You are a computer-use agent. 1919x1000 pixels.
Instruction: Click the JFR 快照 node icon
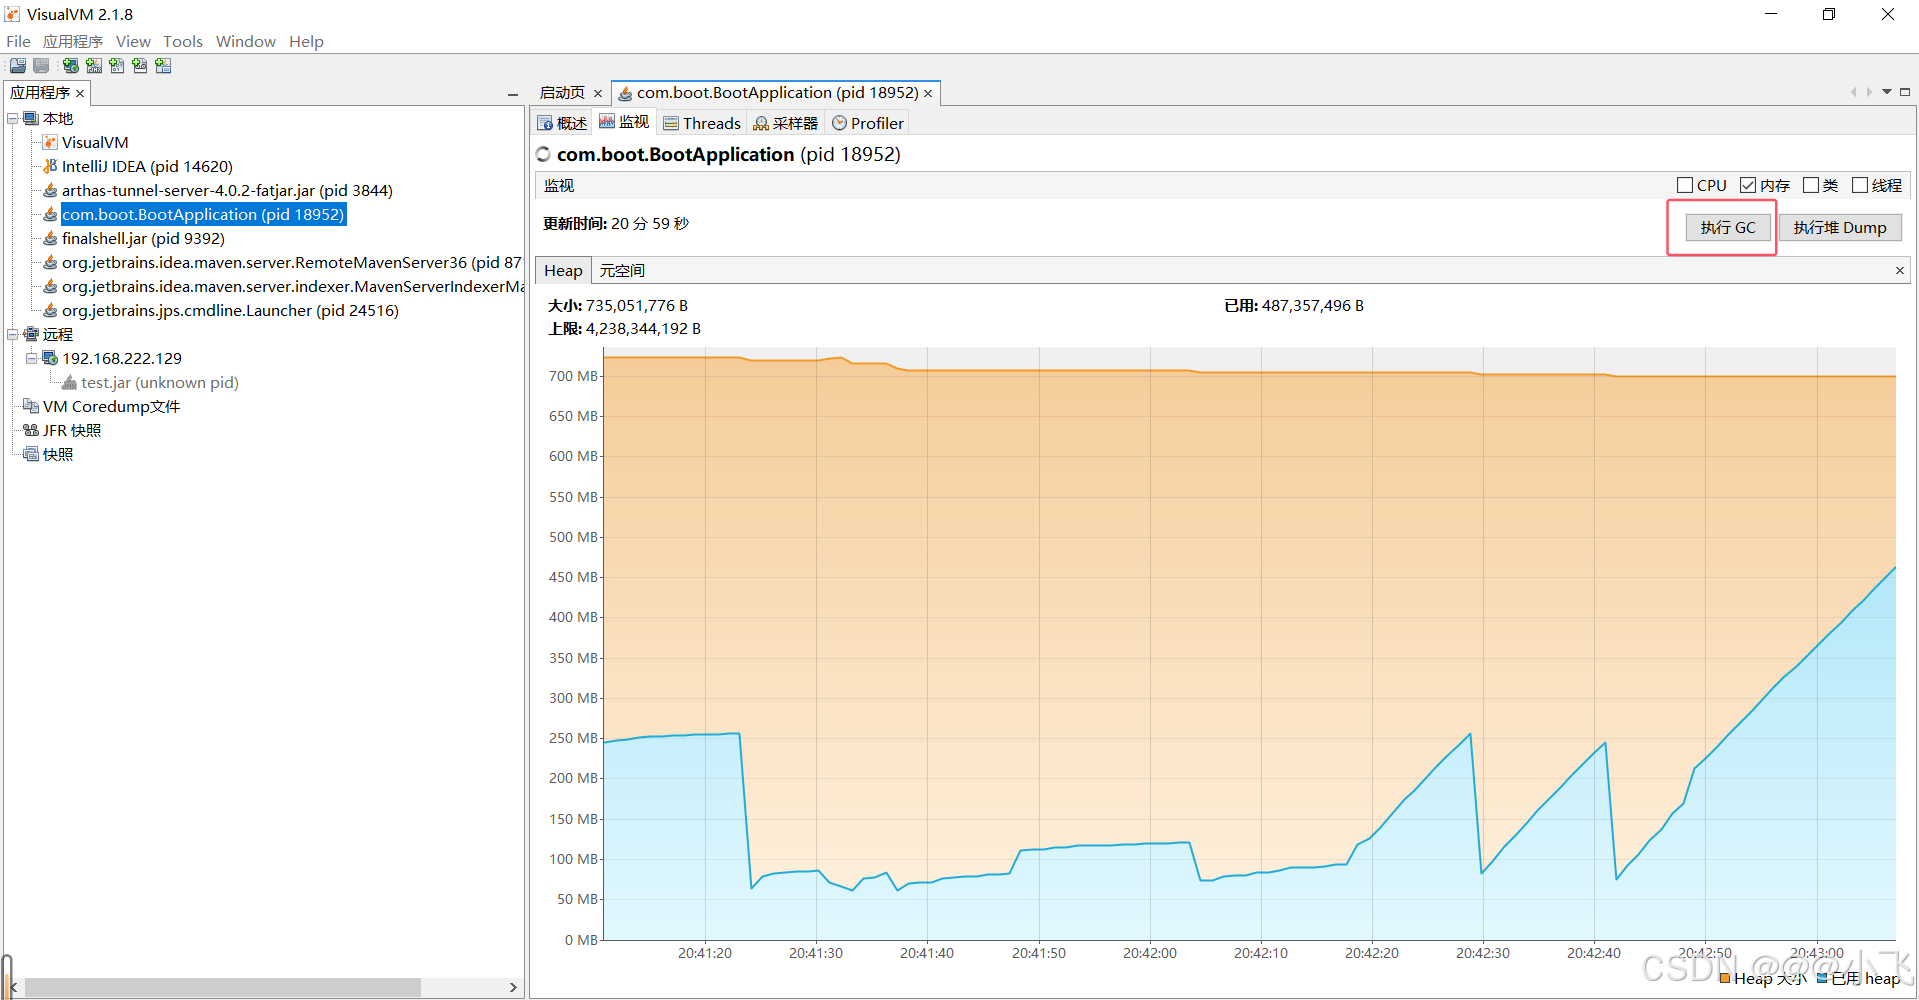31,430
